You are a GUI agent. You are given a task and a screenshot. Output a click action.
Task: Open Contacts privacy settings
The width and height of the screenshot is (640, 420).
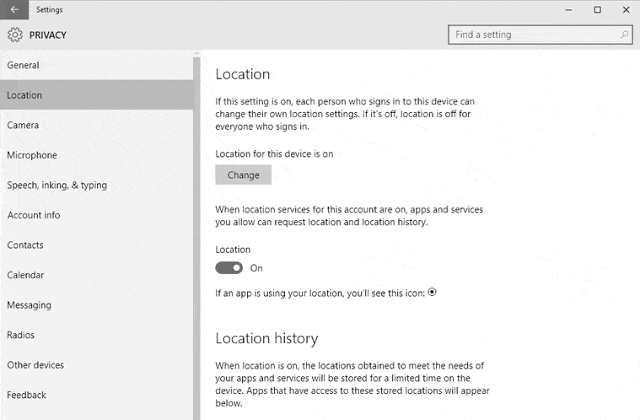96,245
